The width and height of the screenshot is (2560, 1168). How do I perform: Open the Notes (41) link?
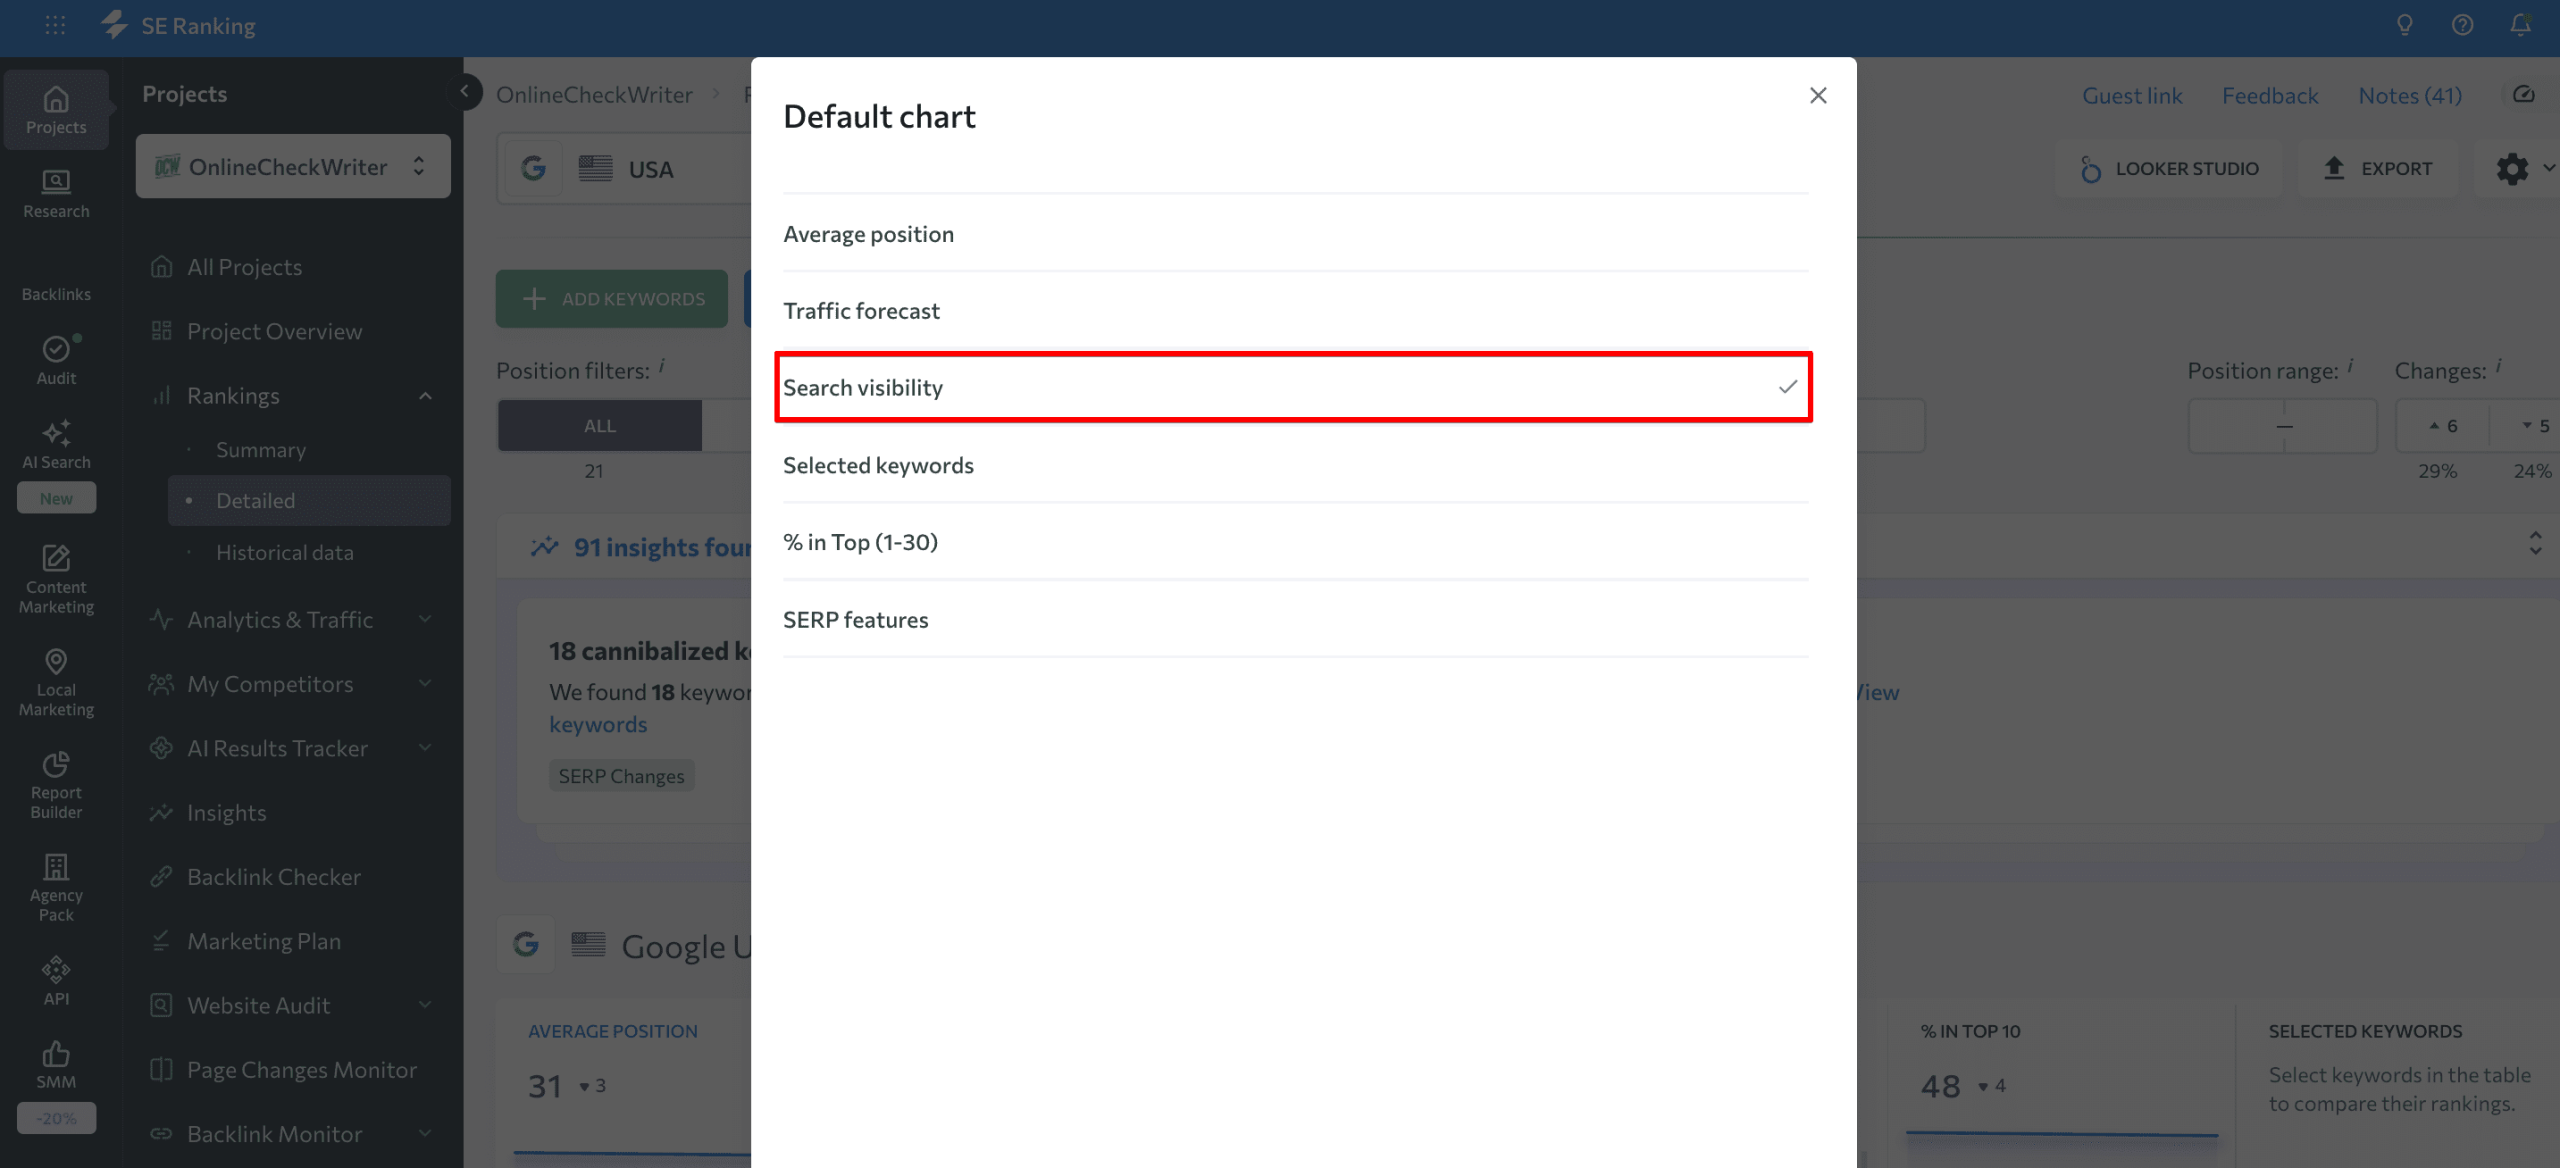[x=2409, y=94]
